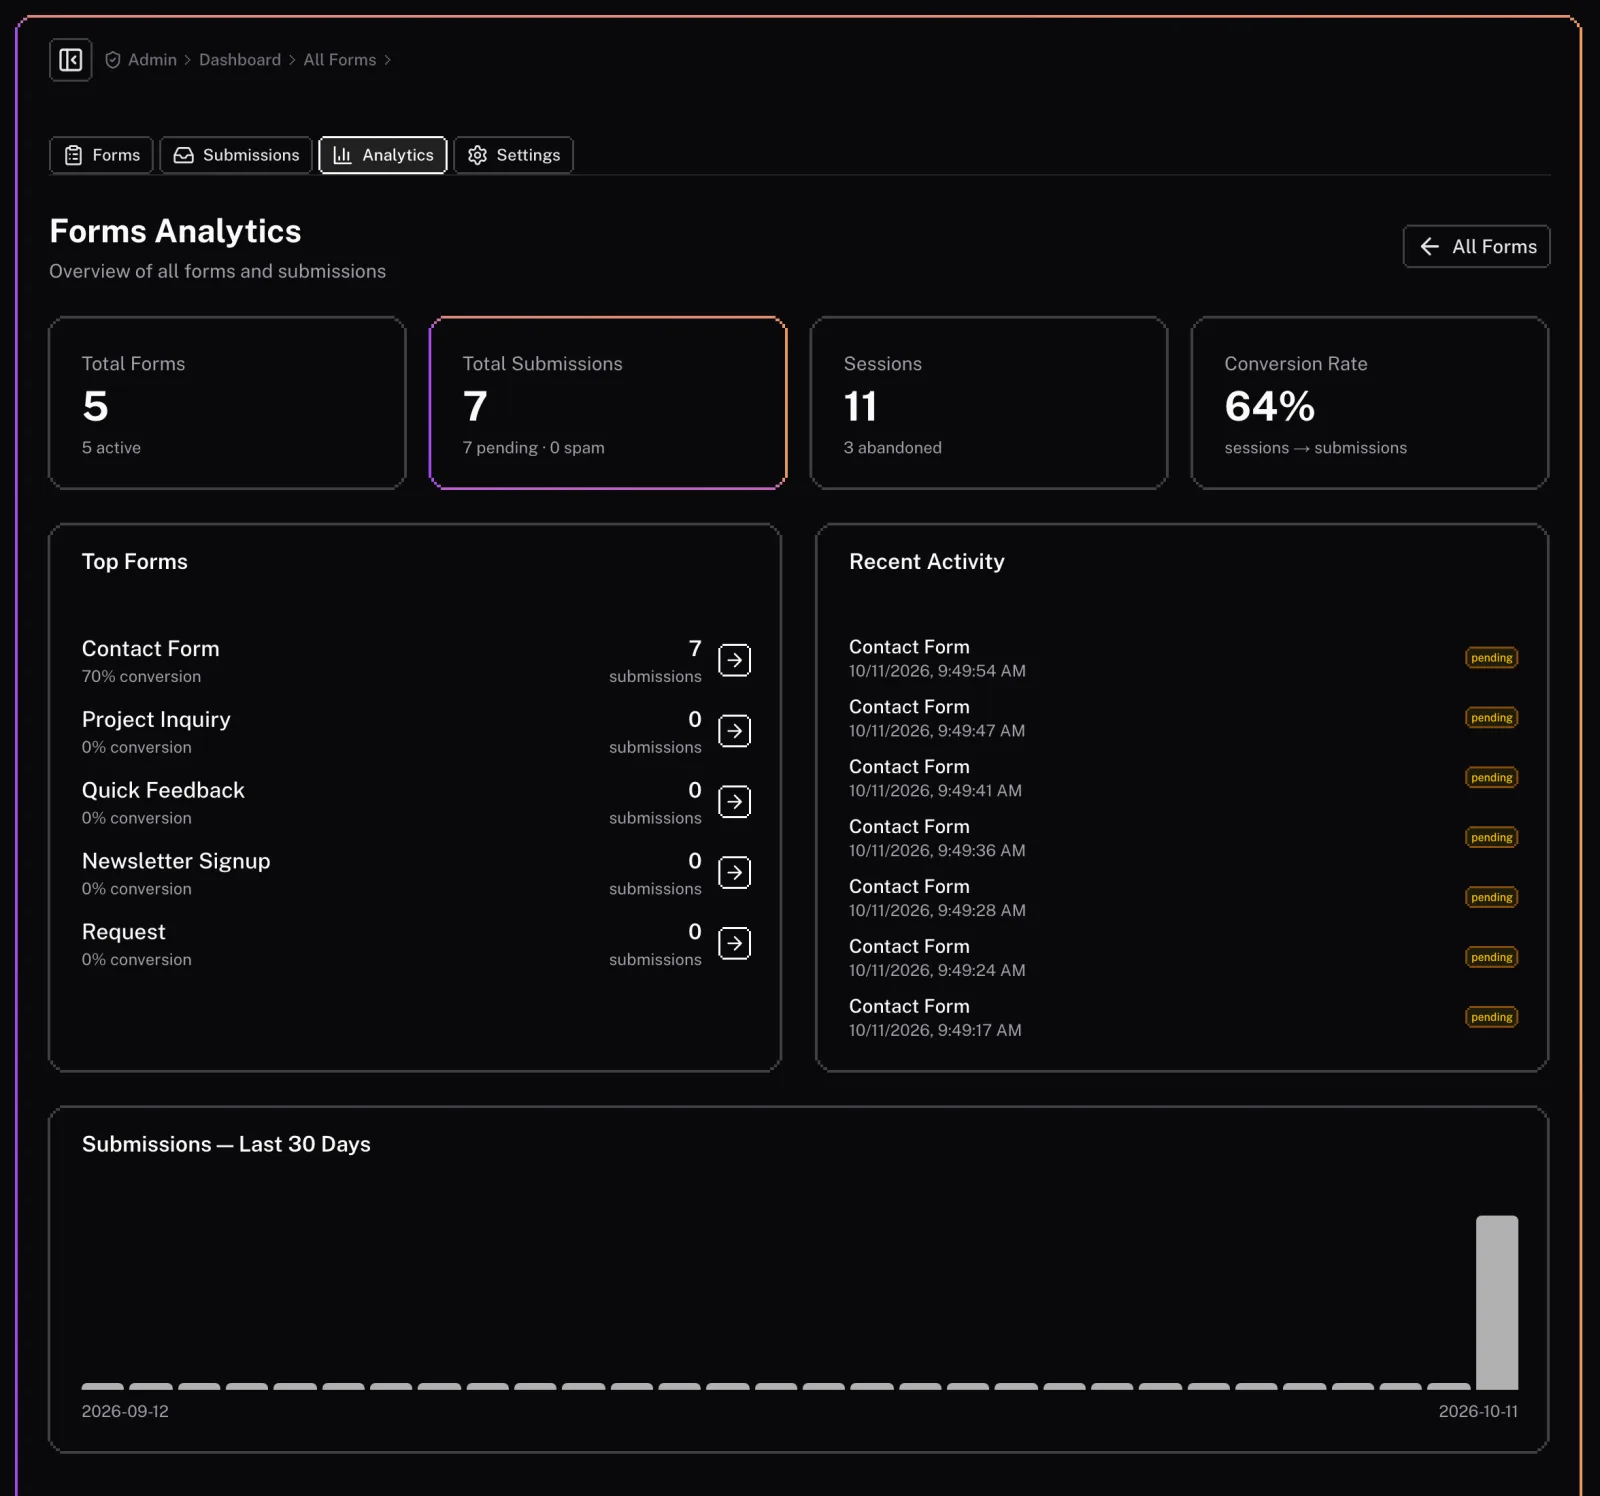This screenshot has width=1600, height=1496.
Task: Click '3 abandoned' text in Sessions card
Action: pyautogui.click(x=892, y=448)
